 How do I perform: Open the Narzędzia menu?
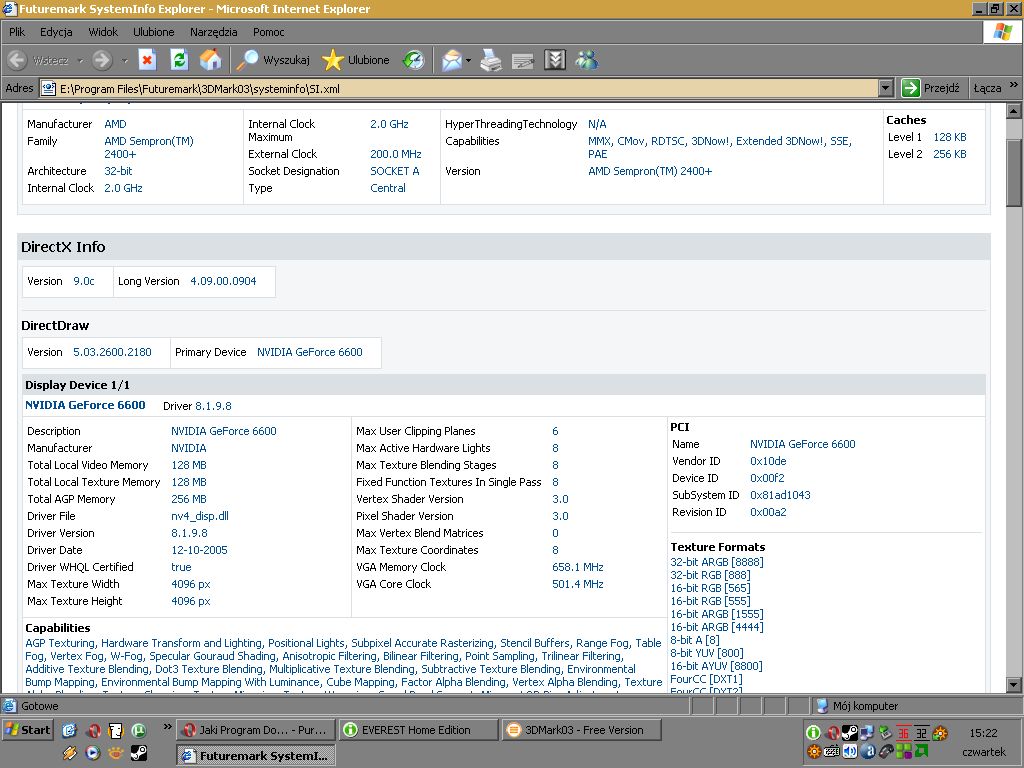click(x=214, y=32)
